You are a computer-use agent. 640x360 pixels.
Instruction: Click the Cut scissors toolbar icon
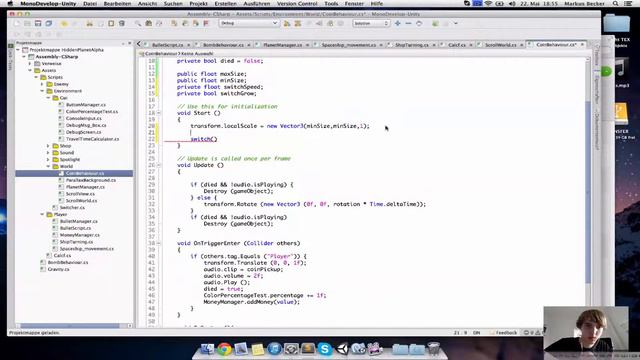(89, 24)
